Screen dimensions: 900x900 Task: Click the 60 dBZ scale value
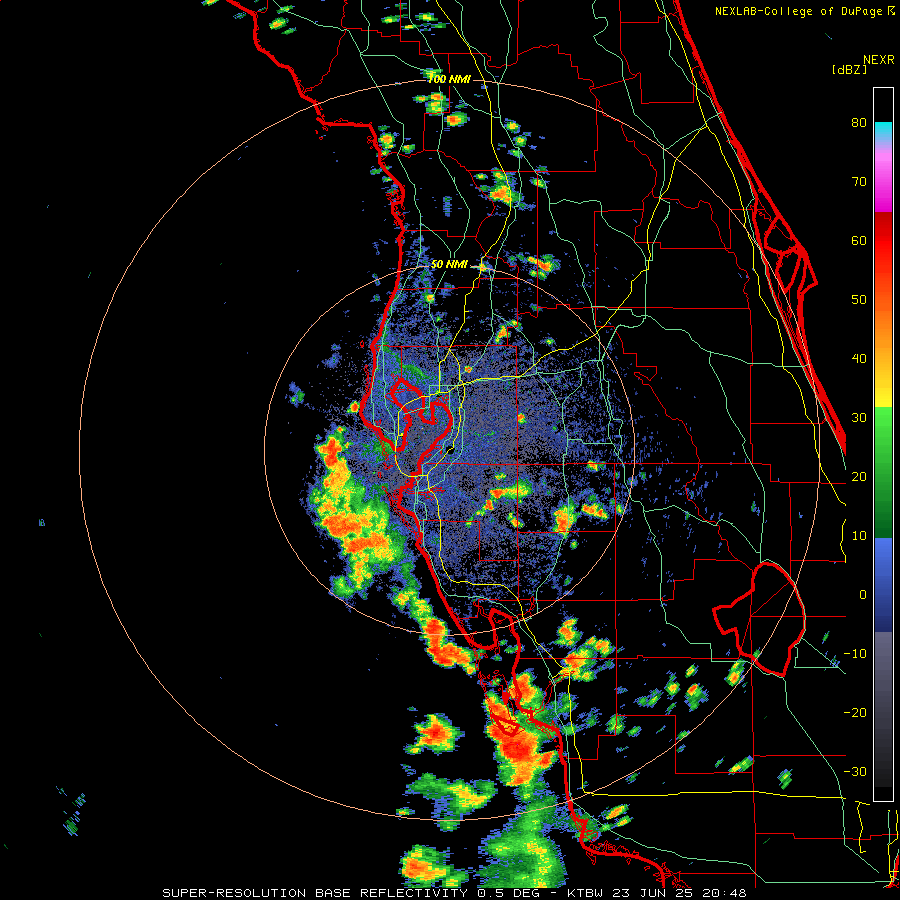(x=859, y=240)
